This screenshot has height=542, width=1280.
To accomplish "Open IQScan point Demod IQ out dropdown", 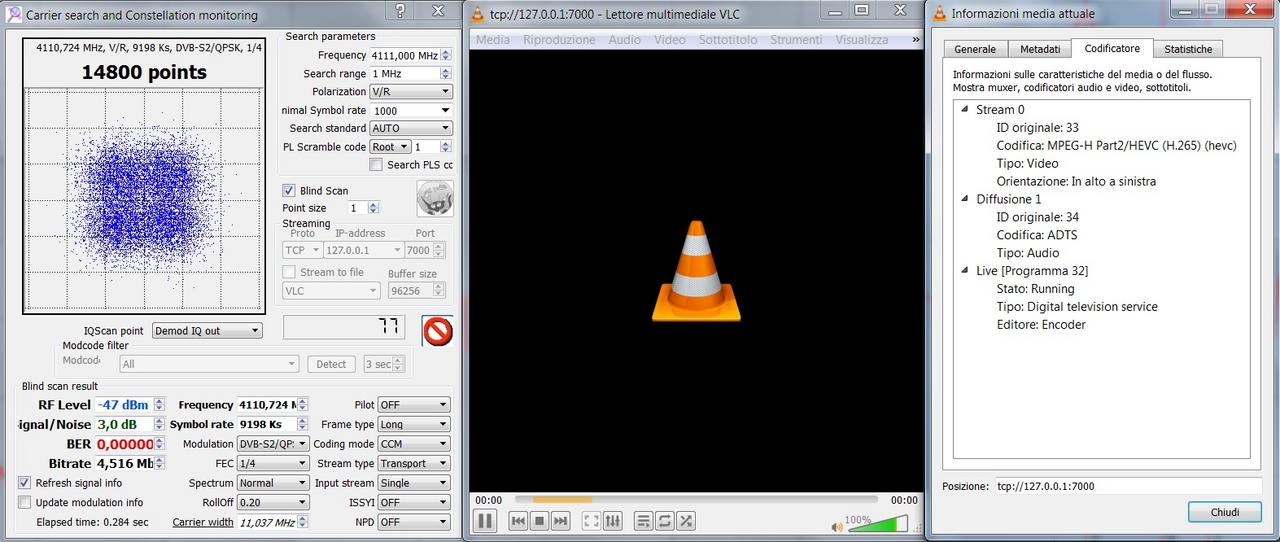I will click(x=207, y=330).
